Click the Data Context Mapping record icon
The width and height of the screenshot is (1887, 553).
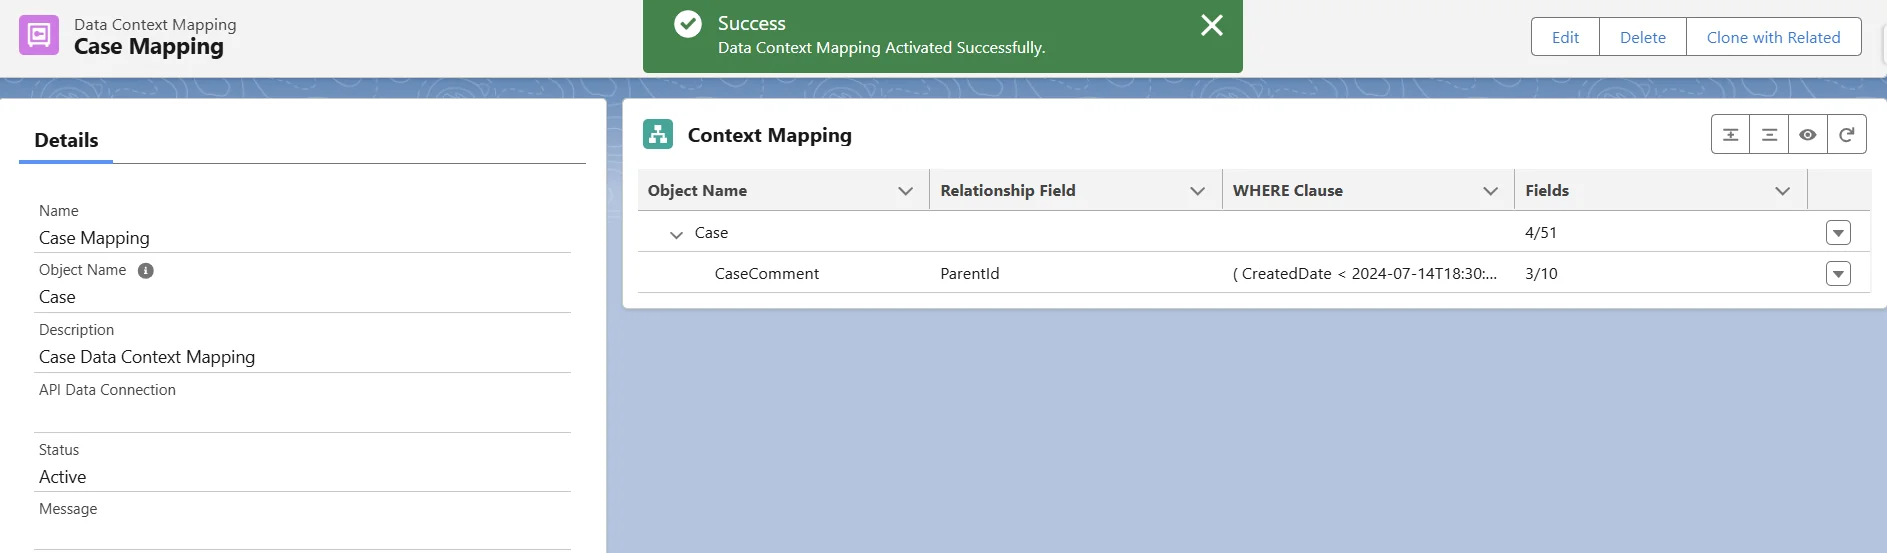click(39, 35)
